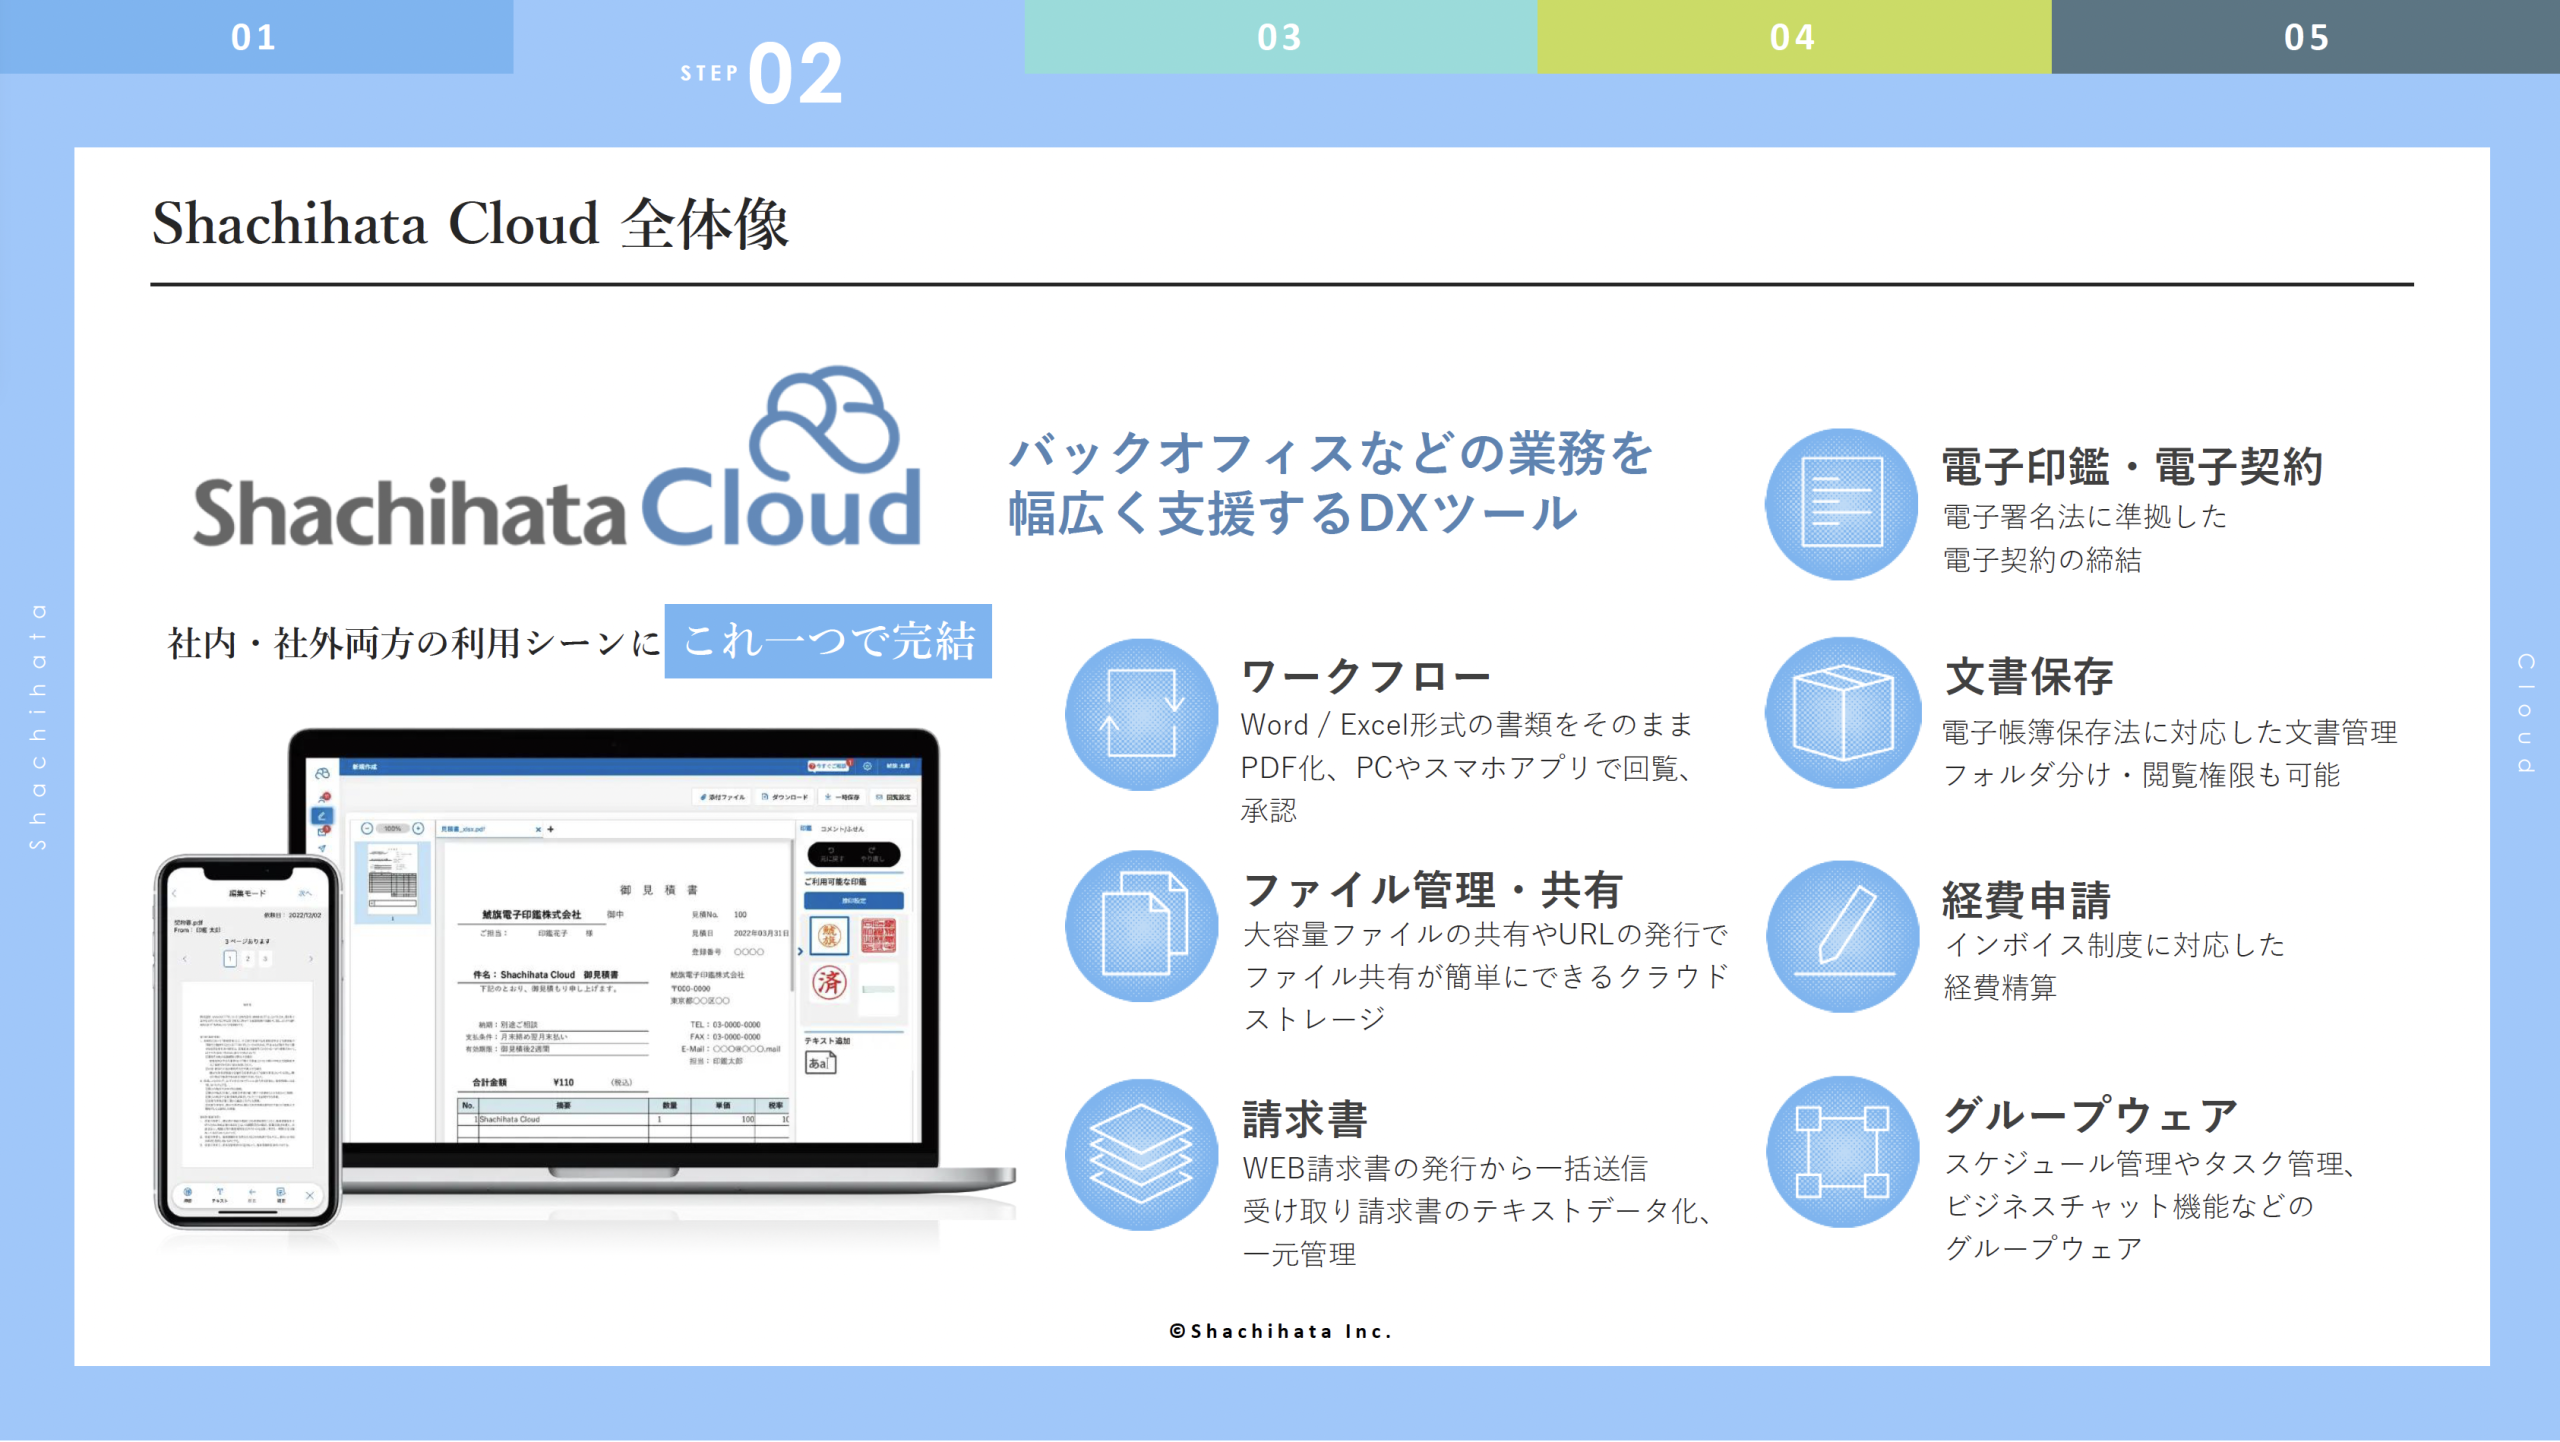Go to step 04 tab

coord(1793,37)
